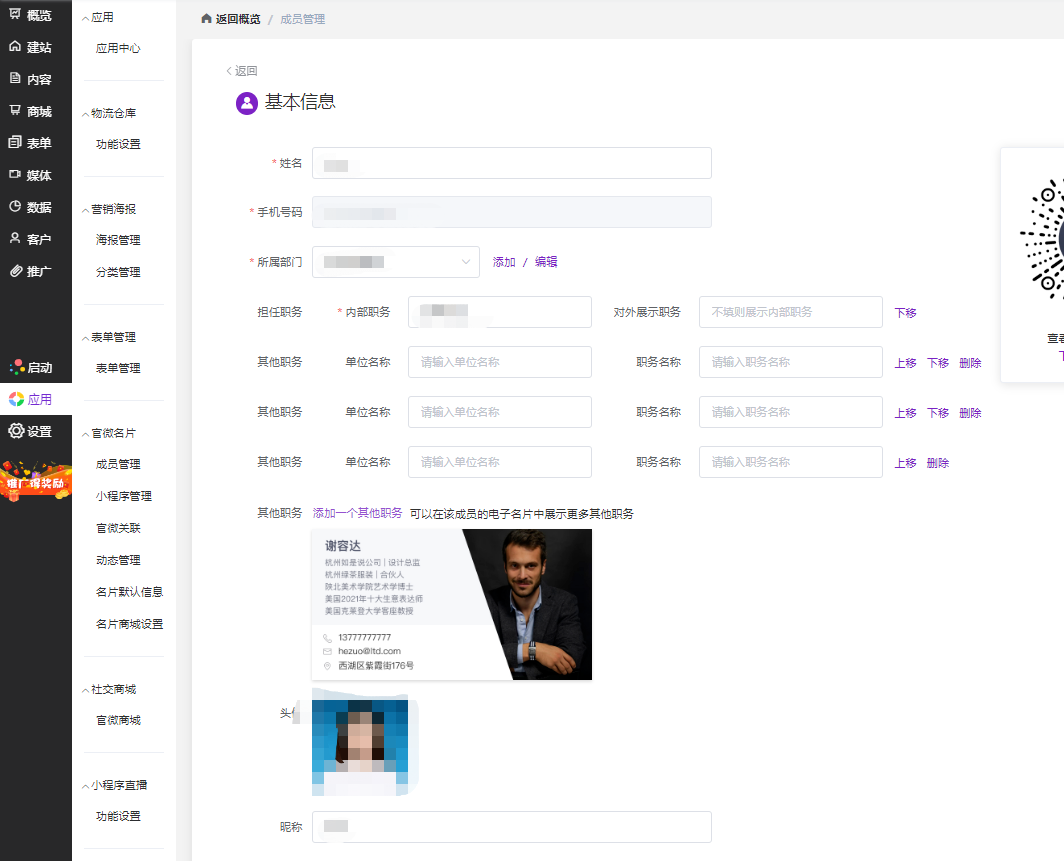Open the 媒体 media icon
The image size is (1064, 861).
15,175
